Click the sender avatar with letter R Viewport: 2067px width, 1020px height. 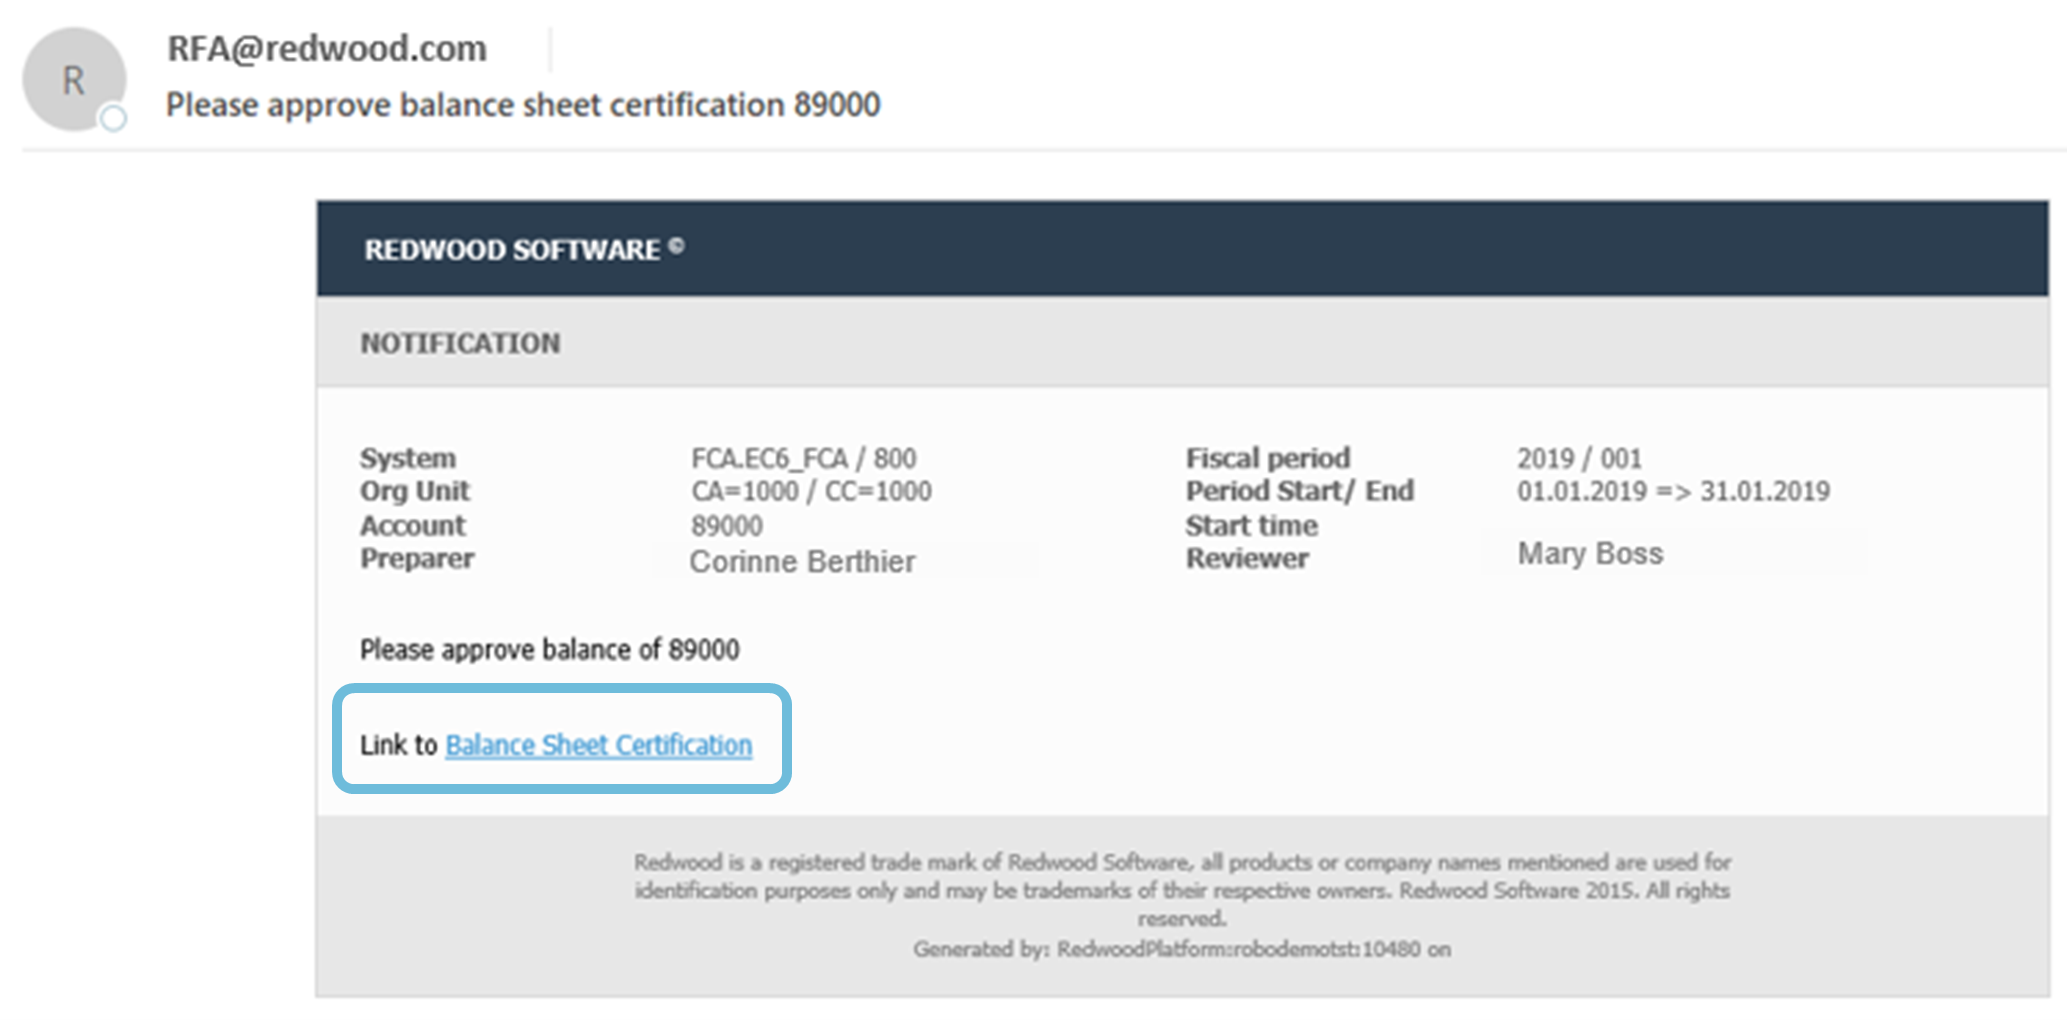pos(74,80)
